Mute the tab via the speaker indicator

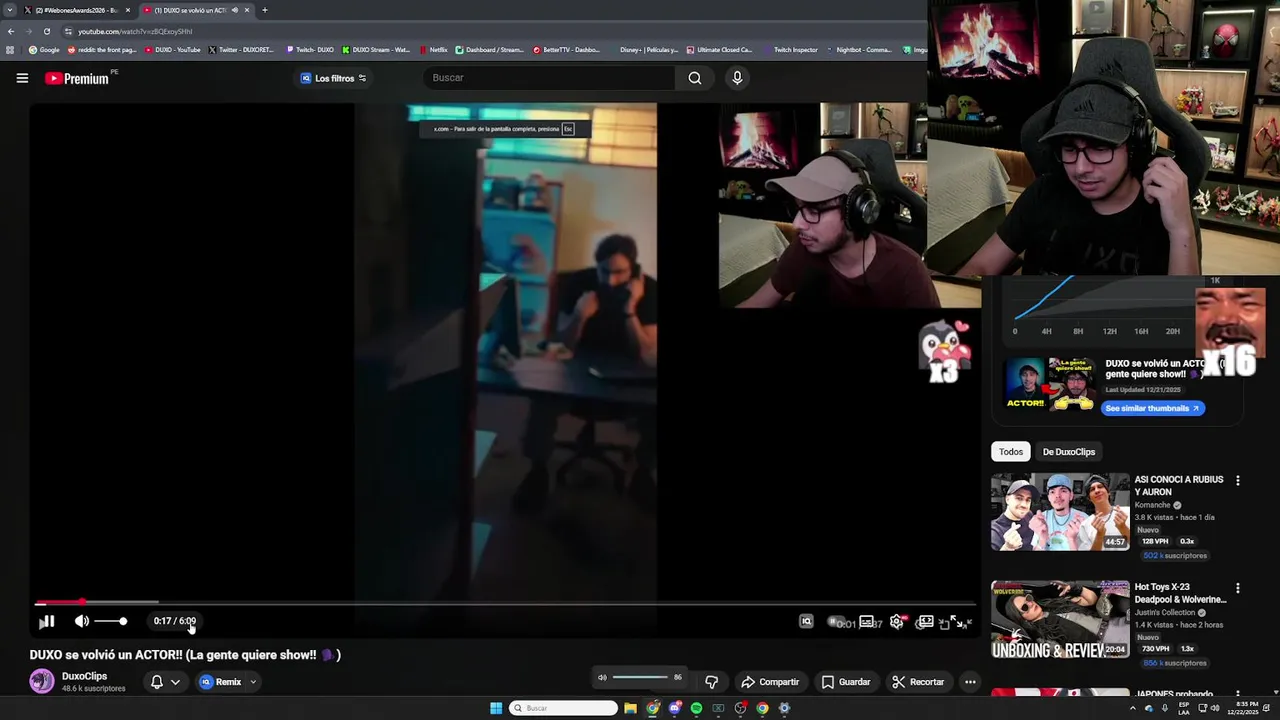coord(235,10)
